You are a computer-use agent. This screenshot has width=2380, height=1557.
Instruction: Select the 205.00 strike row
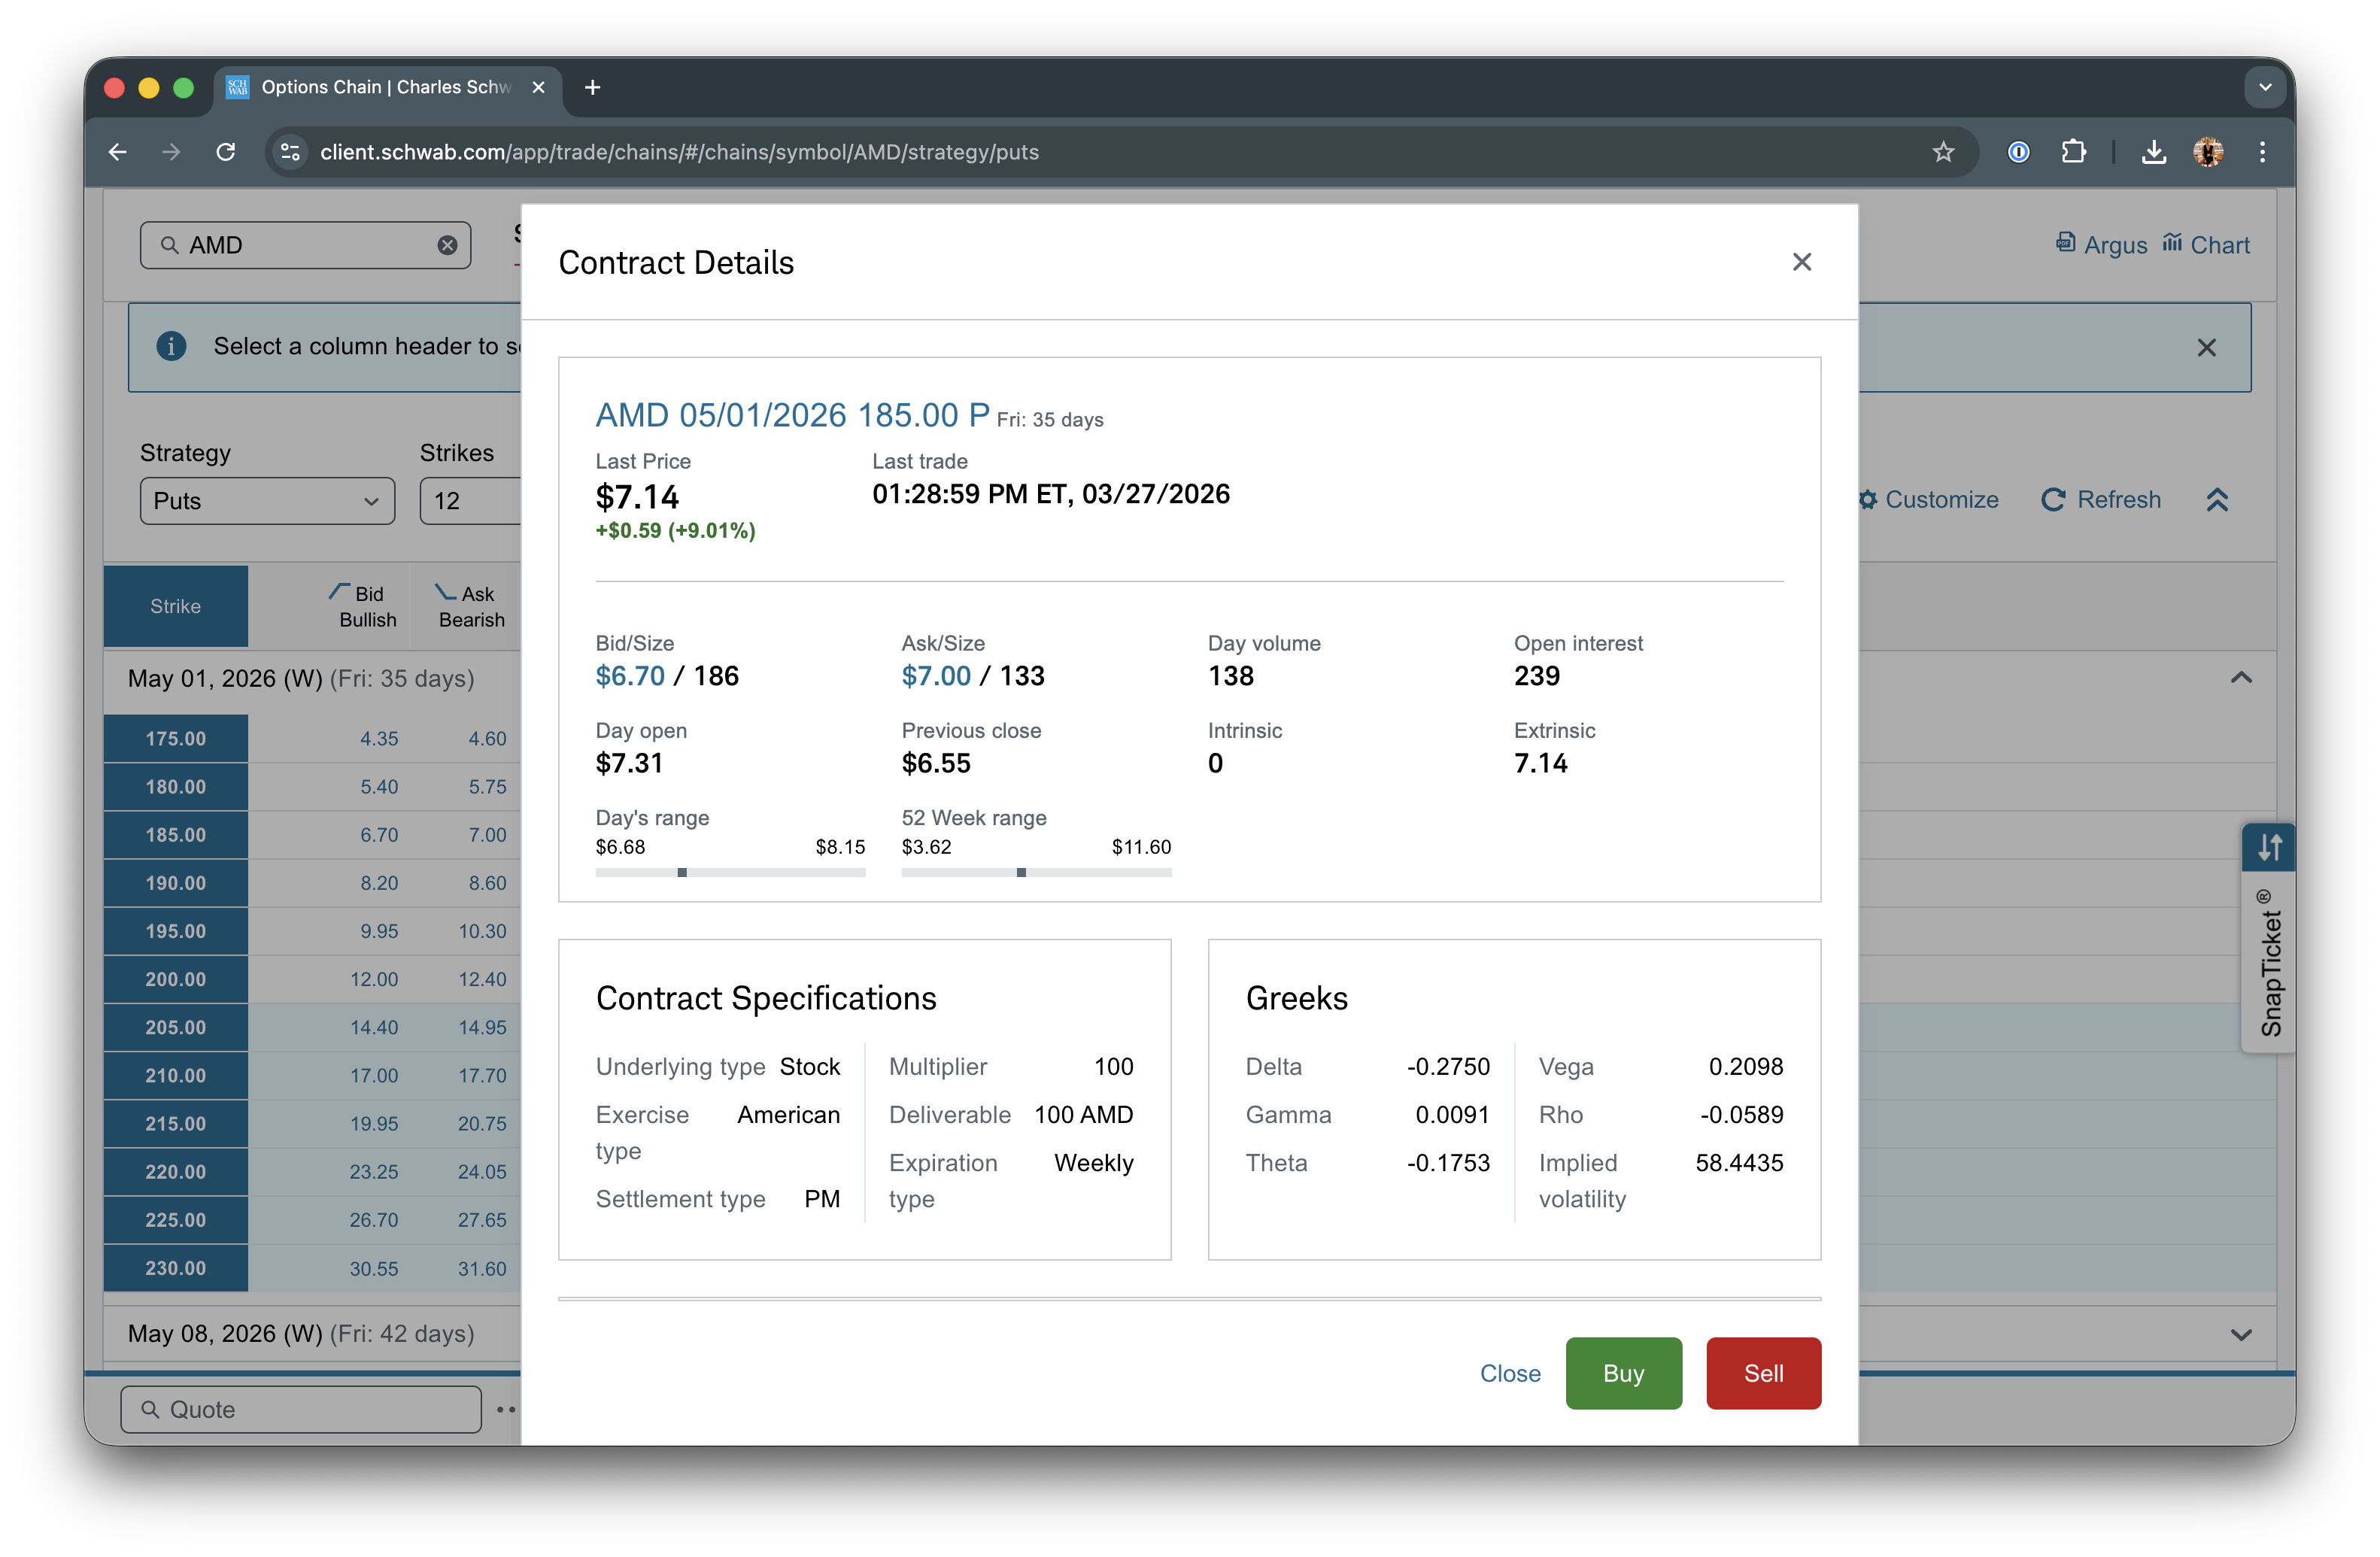(x=175, y=1027)
